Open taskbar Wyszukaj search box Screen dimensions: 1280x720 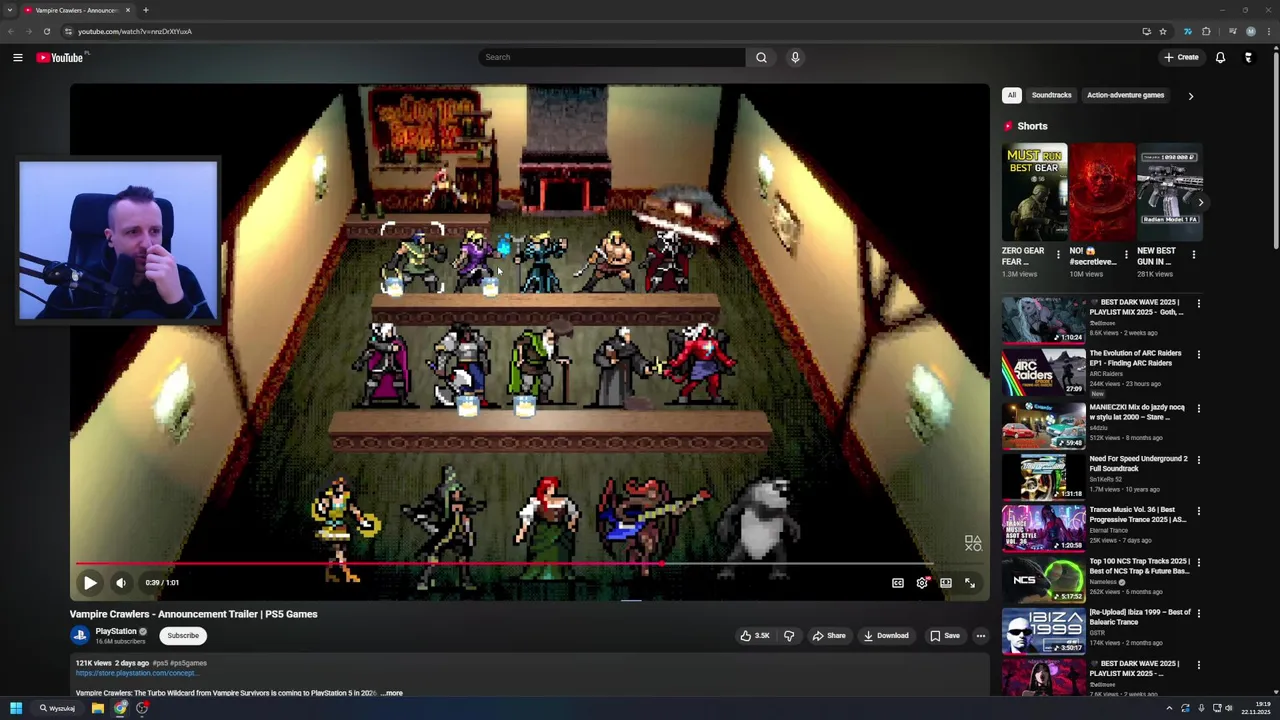(59, 708)
